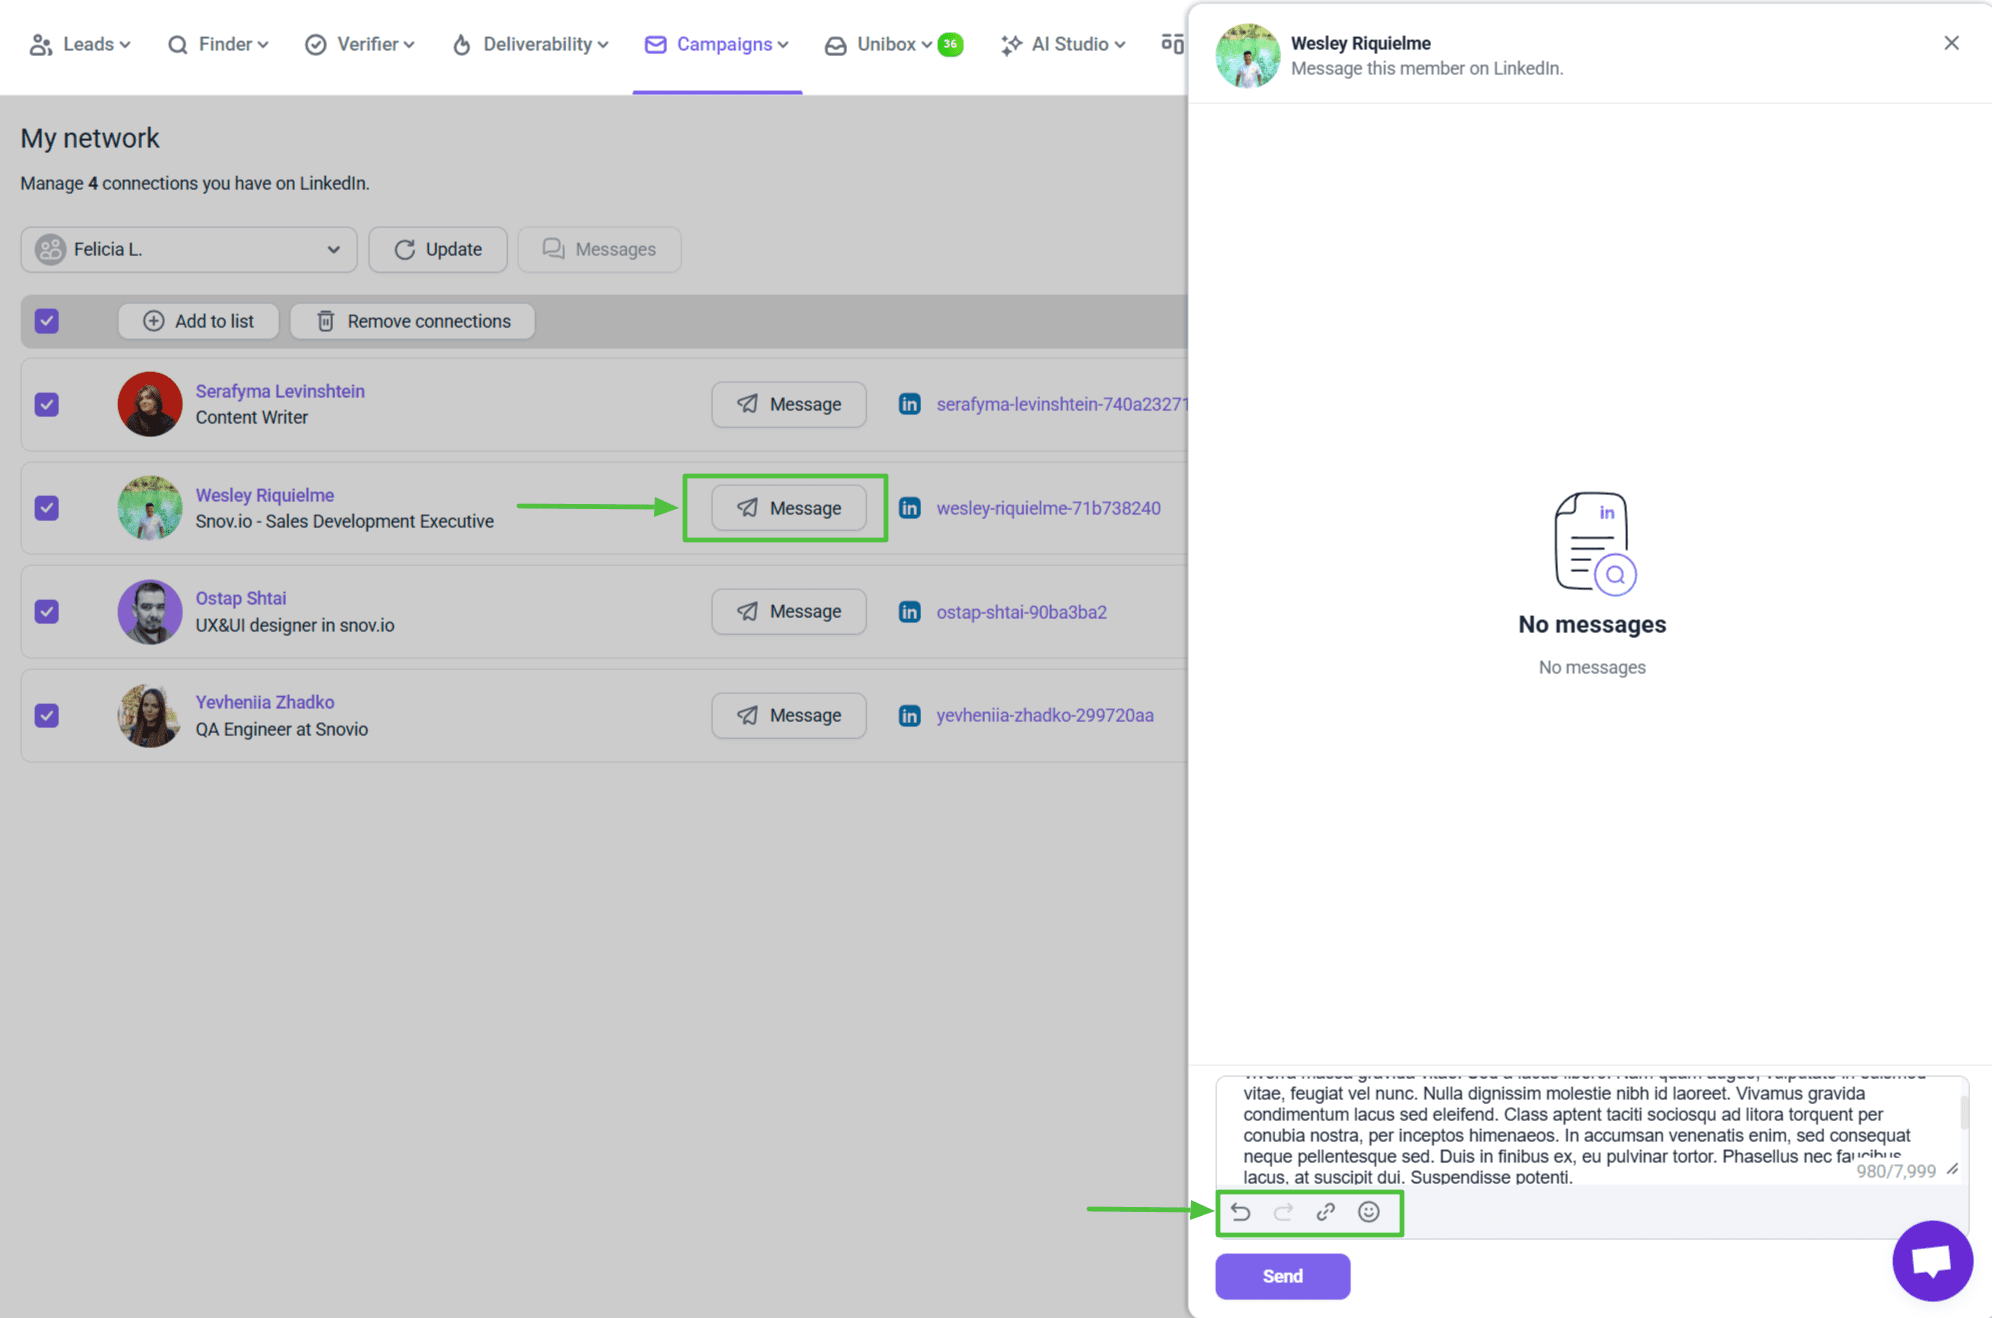Expand the Deliverability dropdown
Screen dimensions: 1992x1318
[530, 44]
